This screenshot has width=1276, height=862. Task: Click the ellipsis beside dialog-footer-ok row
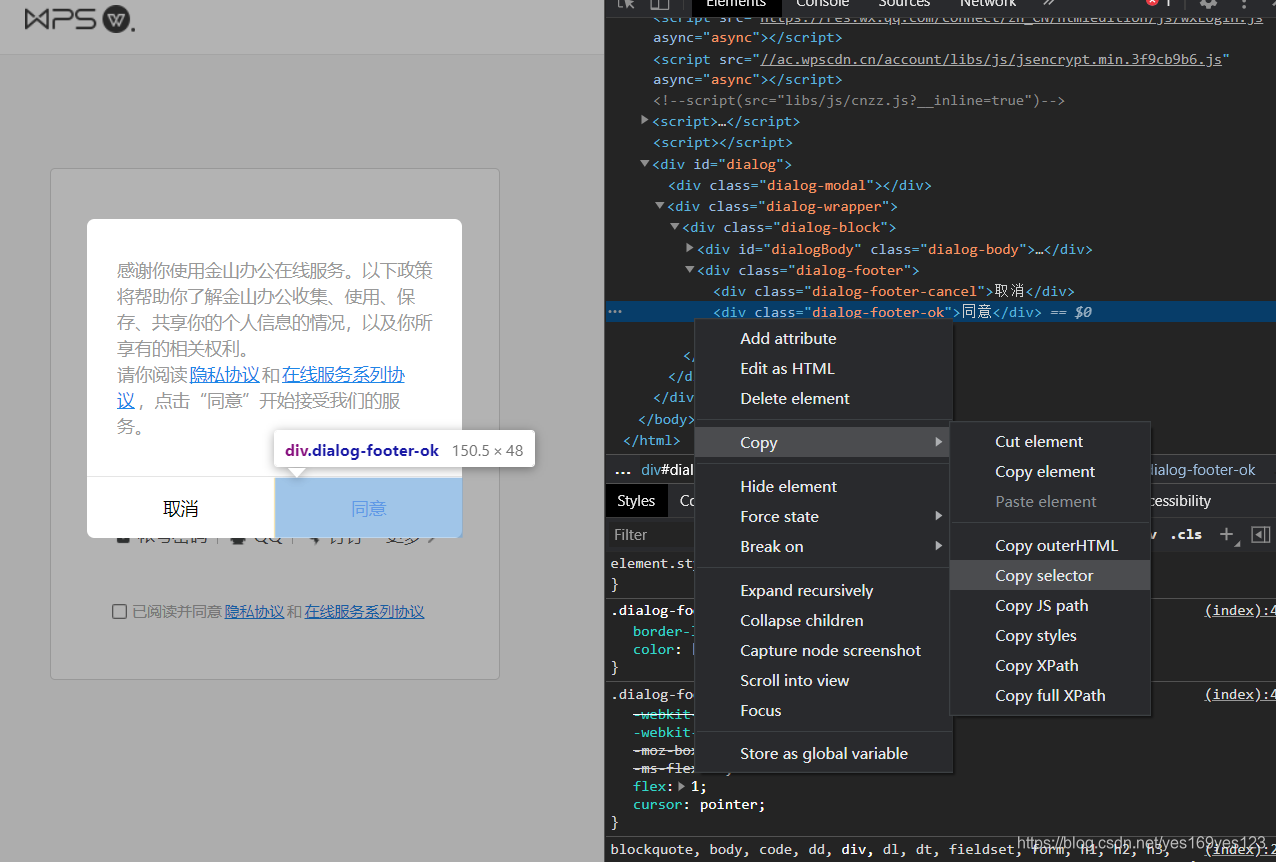(615, 312)
